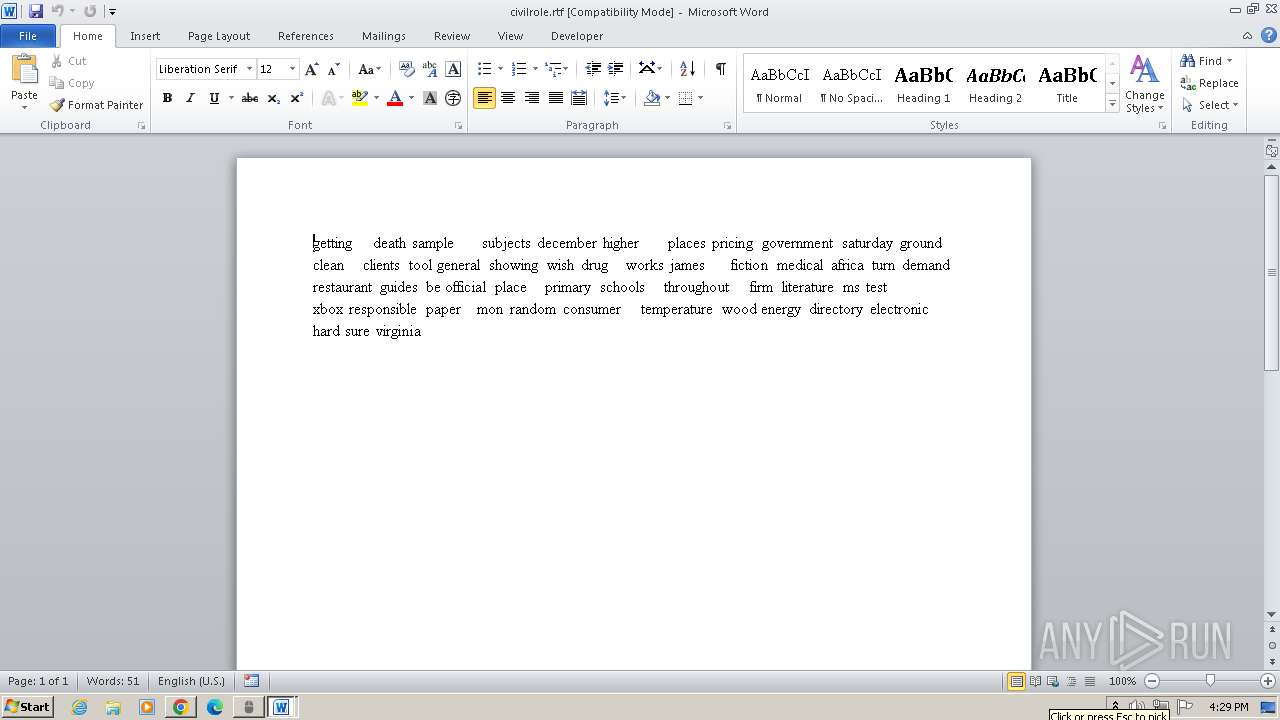1280x720 pixels.
Task: Click the Undo icon in quick access toolbar
Action: [x=58, y=11]
